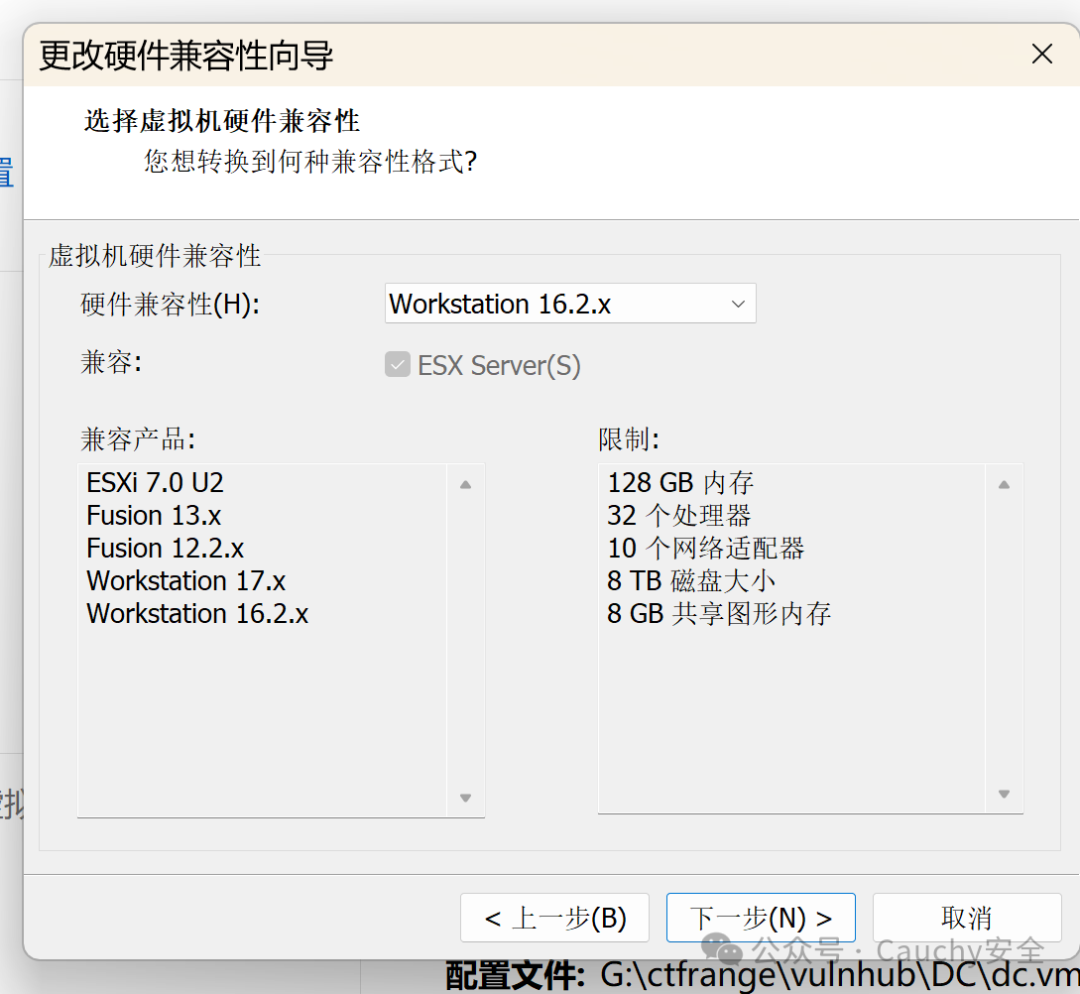
Task: Click the 8 GB 共享图形内存 limitation entry
Action: [x=719, y=613]
